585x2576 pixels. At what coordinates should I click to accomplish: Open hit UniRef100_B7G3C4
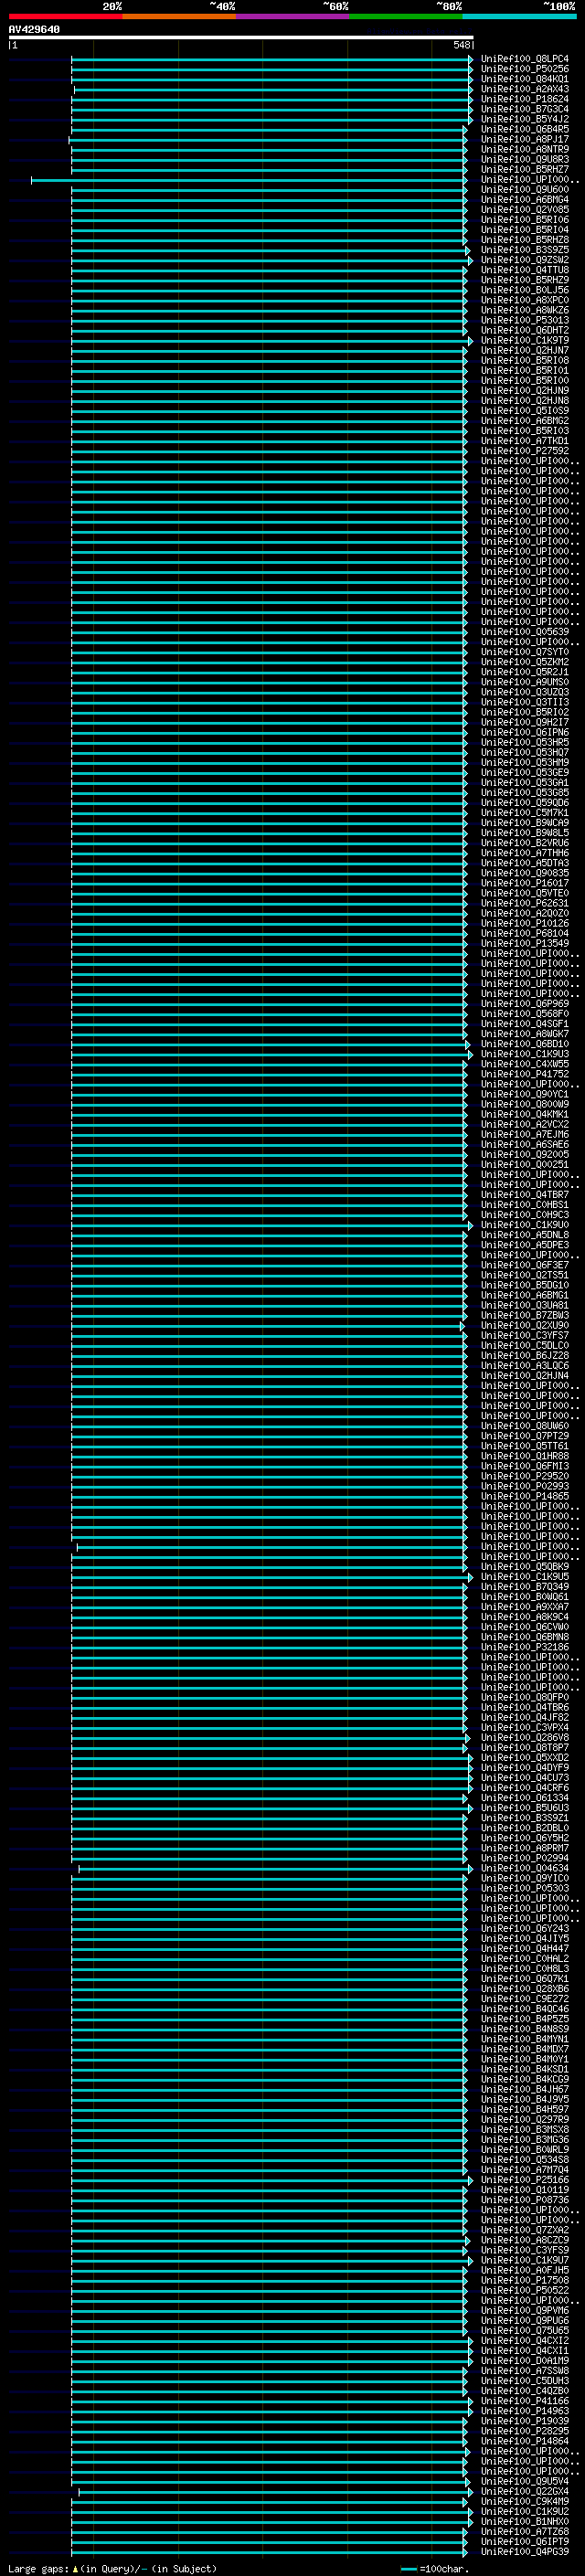524,109
